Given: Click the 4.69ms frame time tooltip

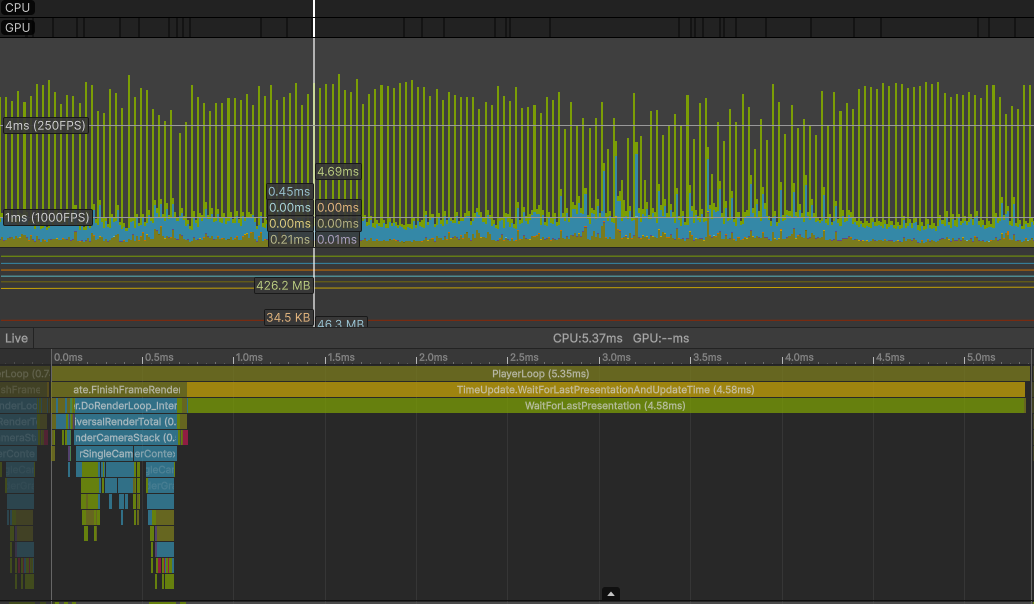Looking at the screenshot, I should coord(338,171).
